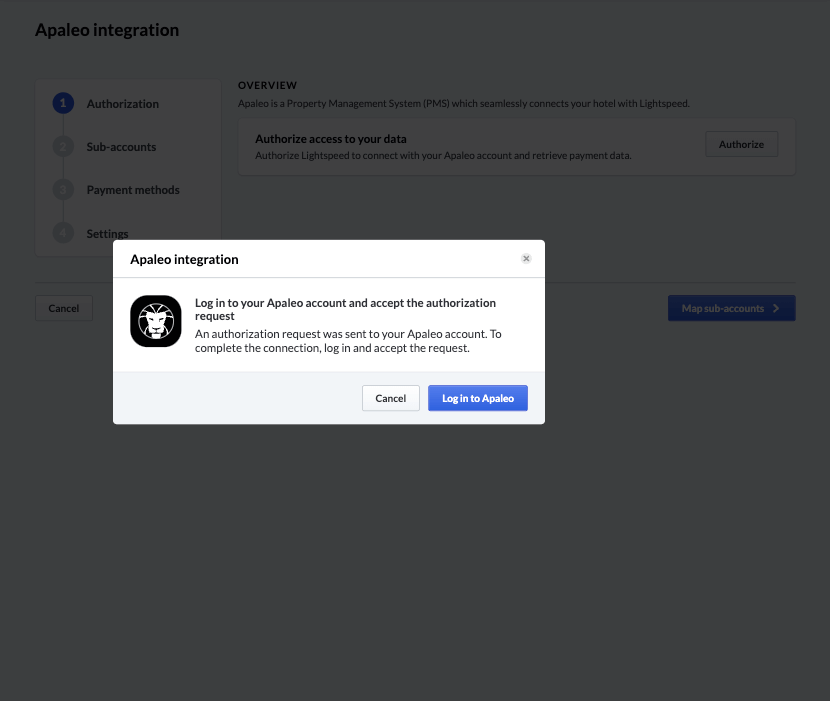Click the step 3 circle beside Payment methods

(63, 189)
